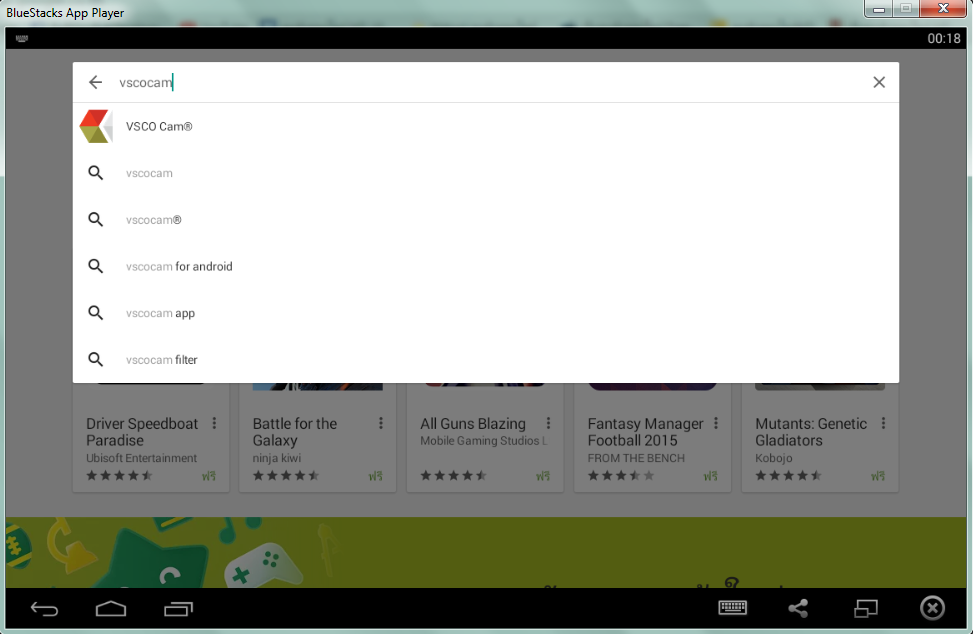
Task: Click the 00:18 clock in status bar
Action: point(944,38)
